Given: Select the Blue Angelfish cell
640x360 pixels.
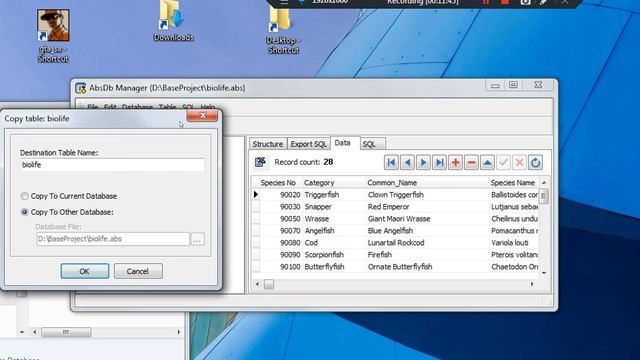Looking at the screenshot, I should coord(427,231).
